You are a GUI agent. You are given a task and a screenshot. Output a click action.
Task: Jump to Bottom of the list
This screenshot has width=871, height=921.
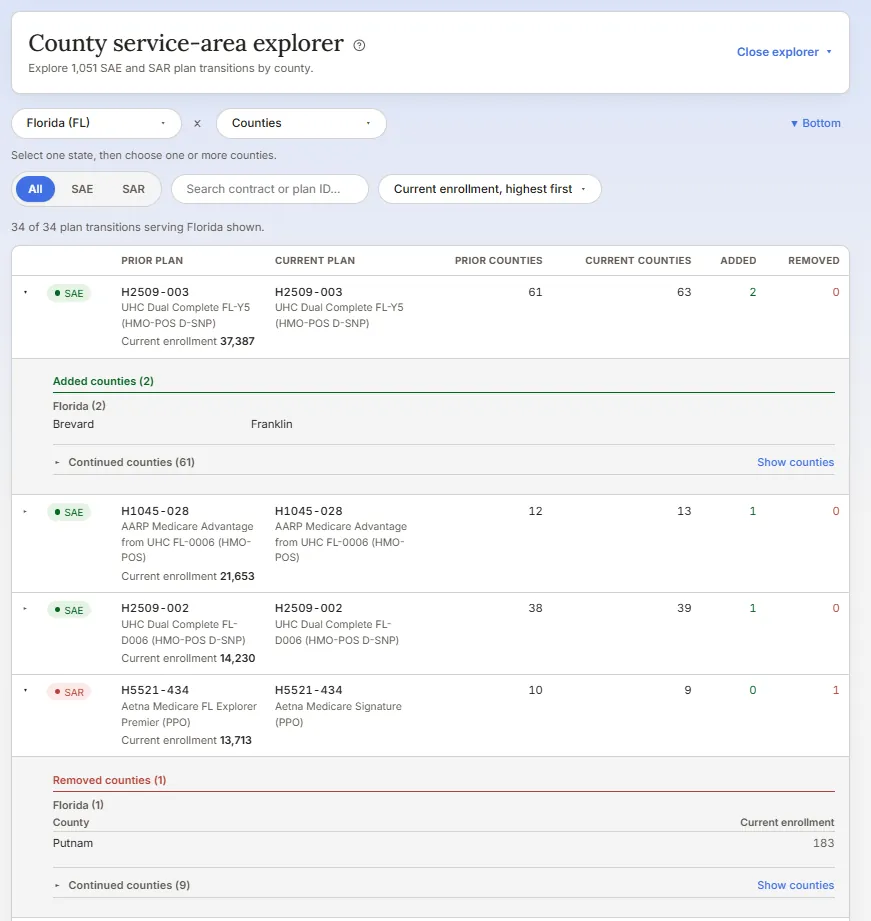point(816,123)
